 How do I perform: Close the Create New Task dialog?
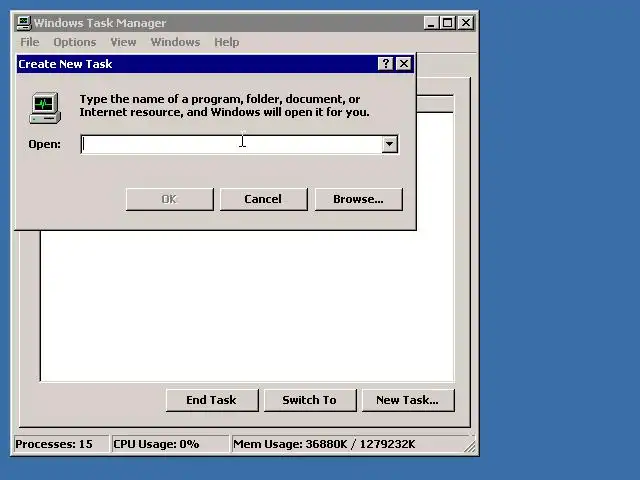pyautogui.click(x=404, y=64)
